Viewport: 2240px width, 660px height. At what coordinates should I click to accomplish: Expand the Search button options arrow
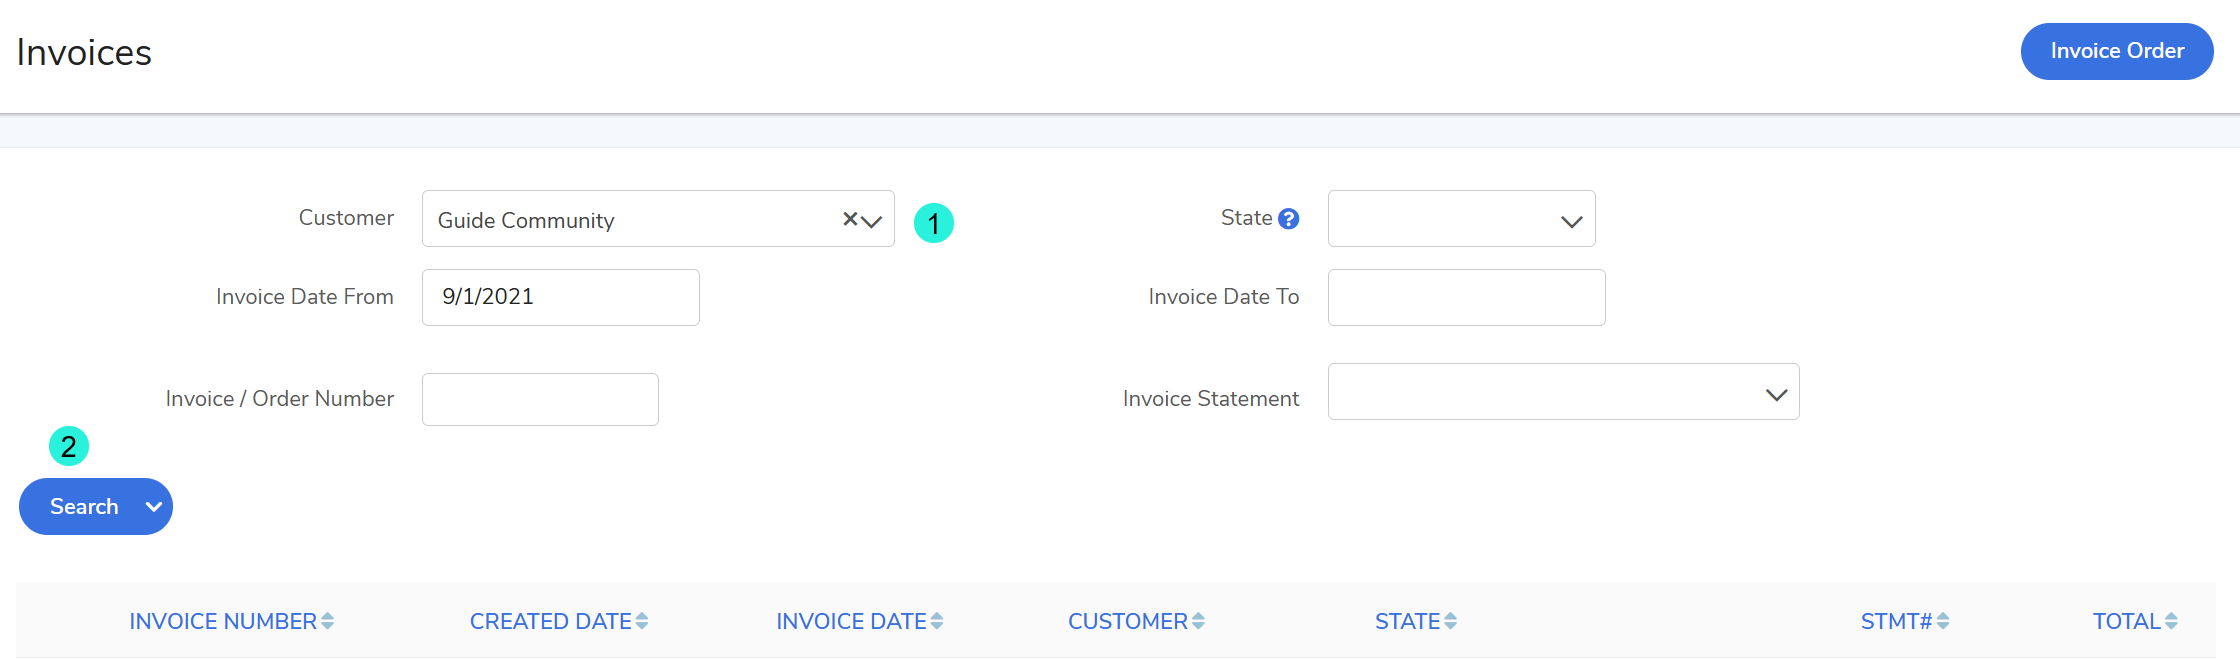(154, 507)
